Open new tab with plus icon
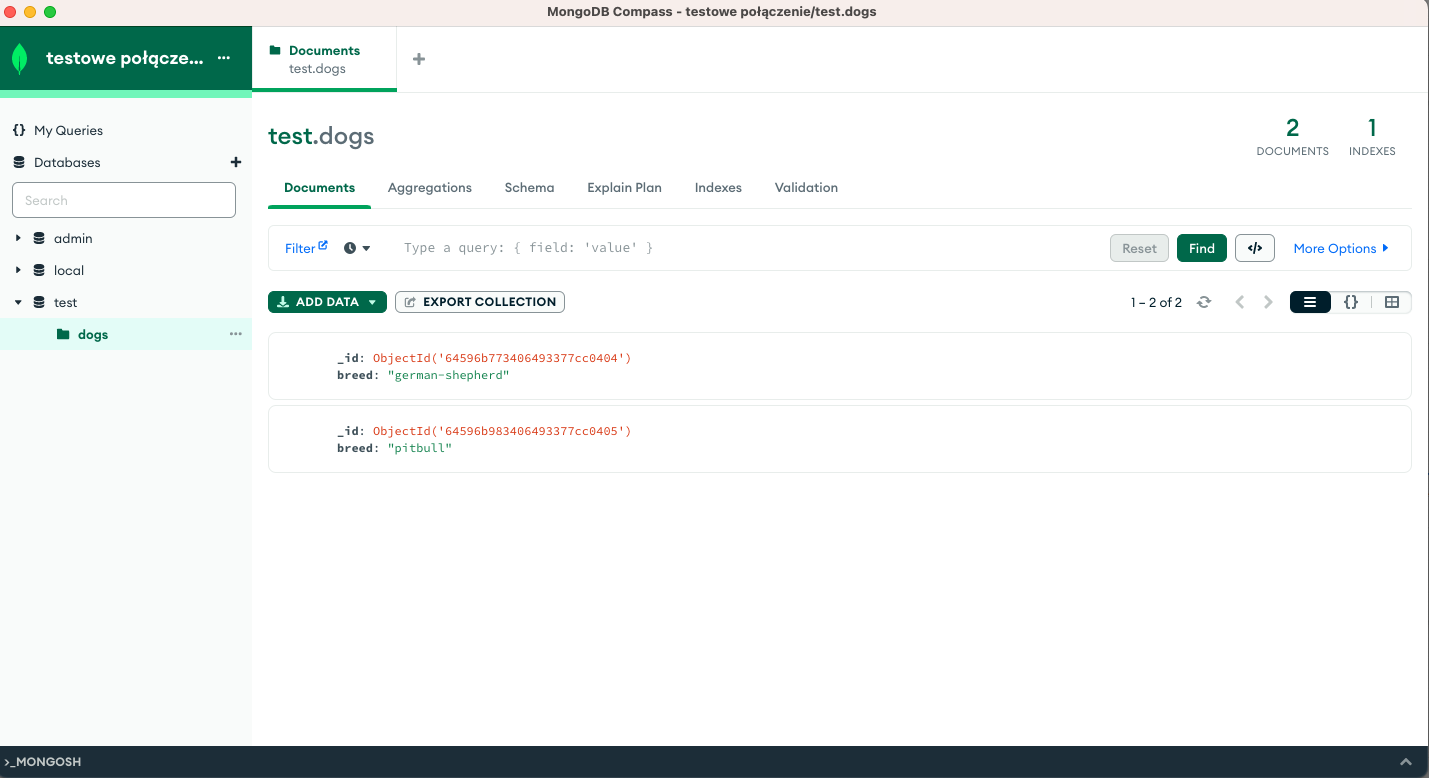This screenshot has height=778, width=1429. pos(419,59)
